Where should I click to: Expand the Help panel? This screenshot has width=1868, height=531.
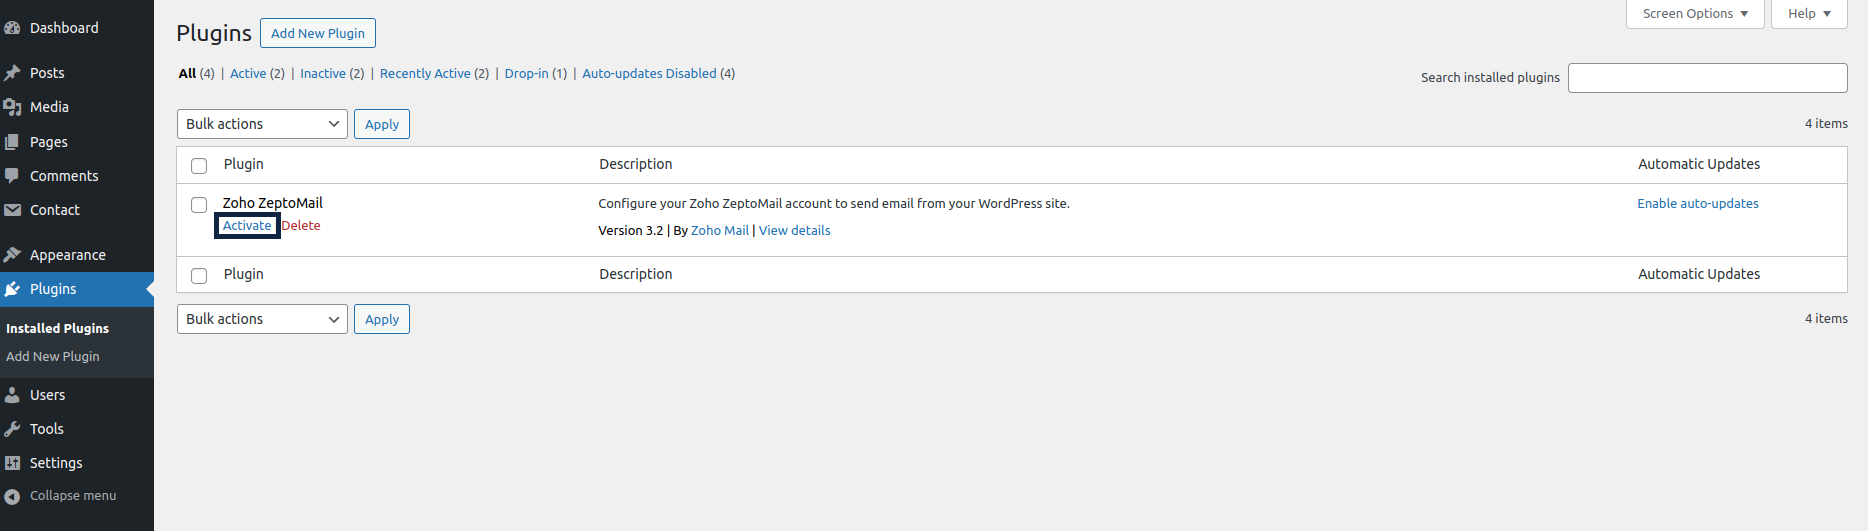(x=1809, y=14)
